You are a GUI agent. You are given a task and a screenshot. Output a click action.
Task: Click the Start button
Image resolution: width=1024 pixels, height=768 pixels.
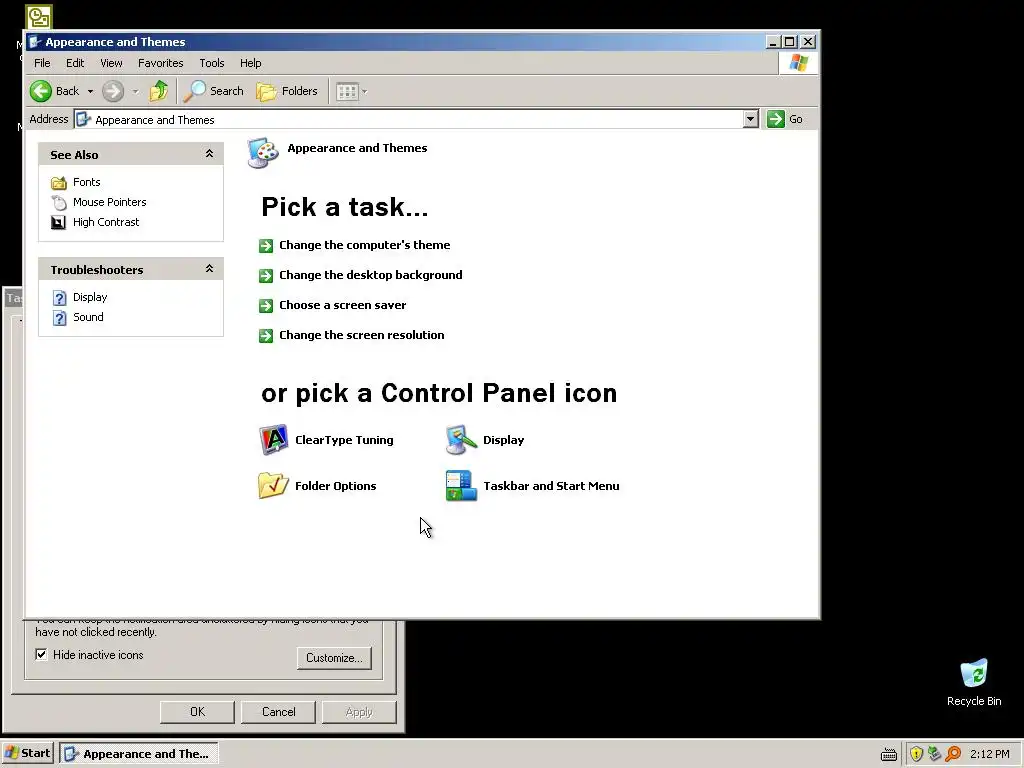click(27, 754)
